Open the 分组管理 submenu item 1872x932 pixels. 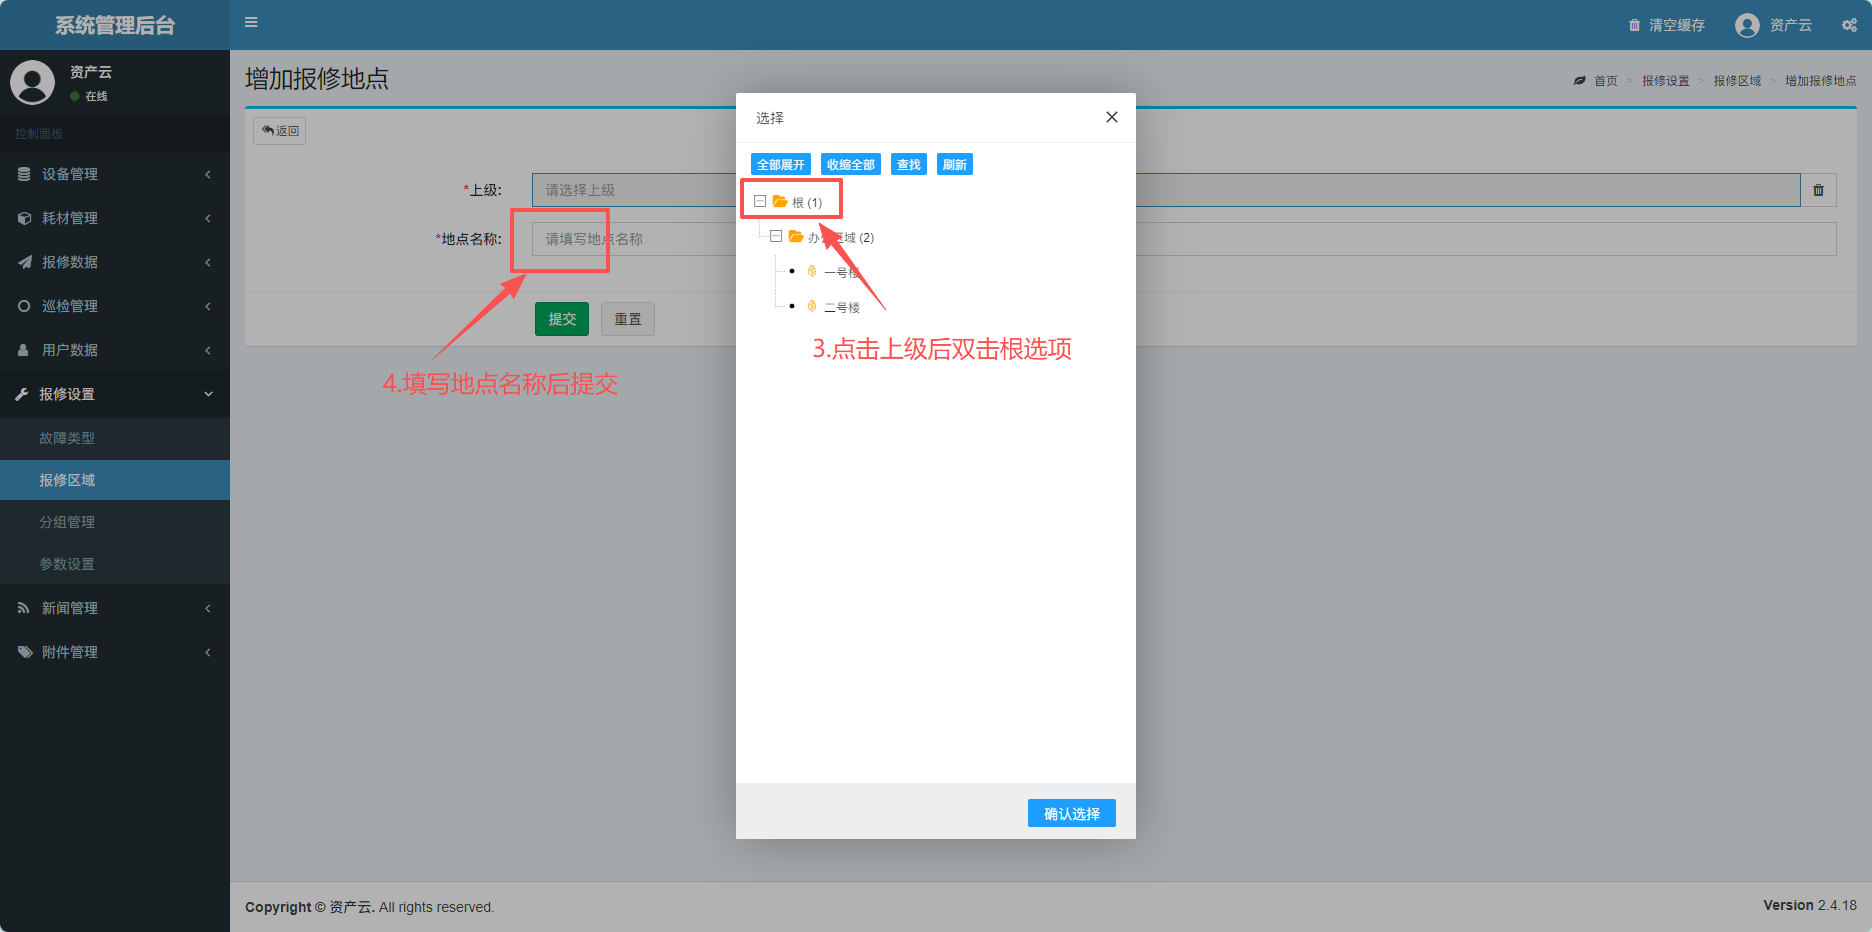(x=67, y=522)
